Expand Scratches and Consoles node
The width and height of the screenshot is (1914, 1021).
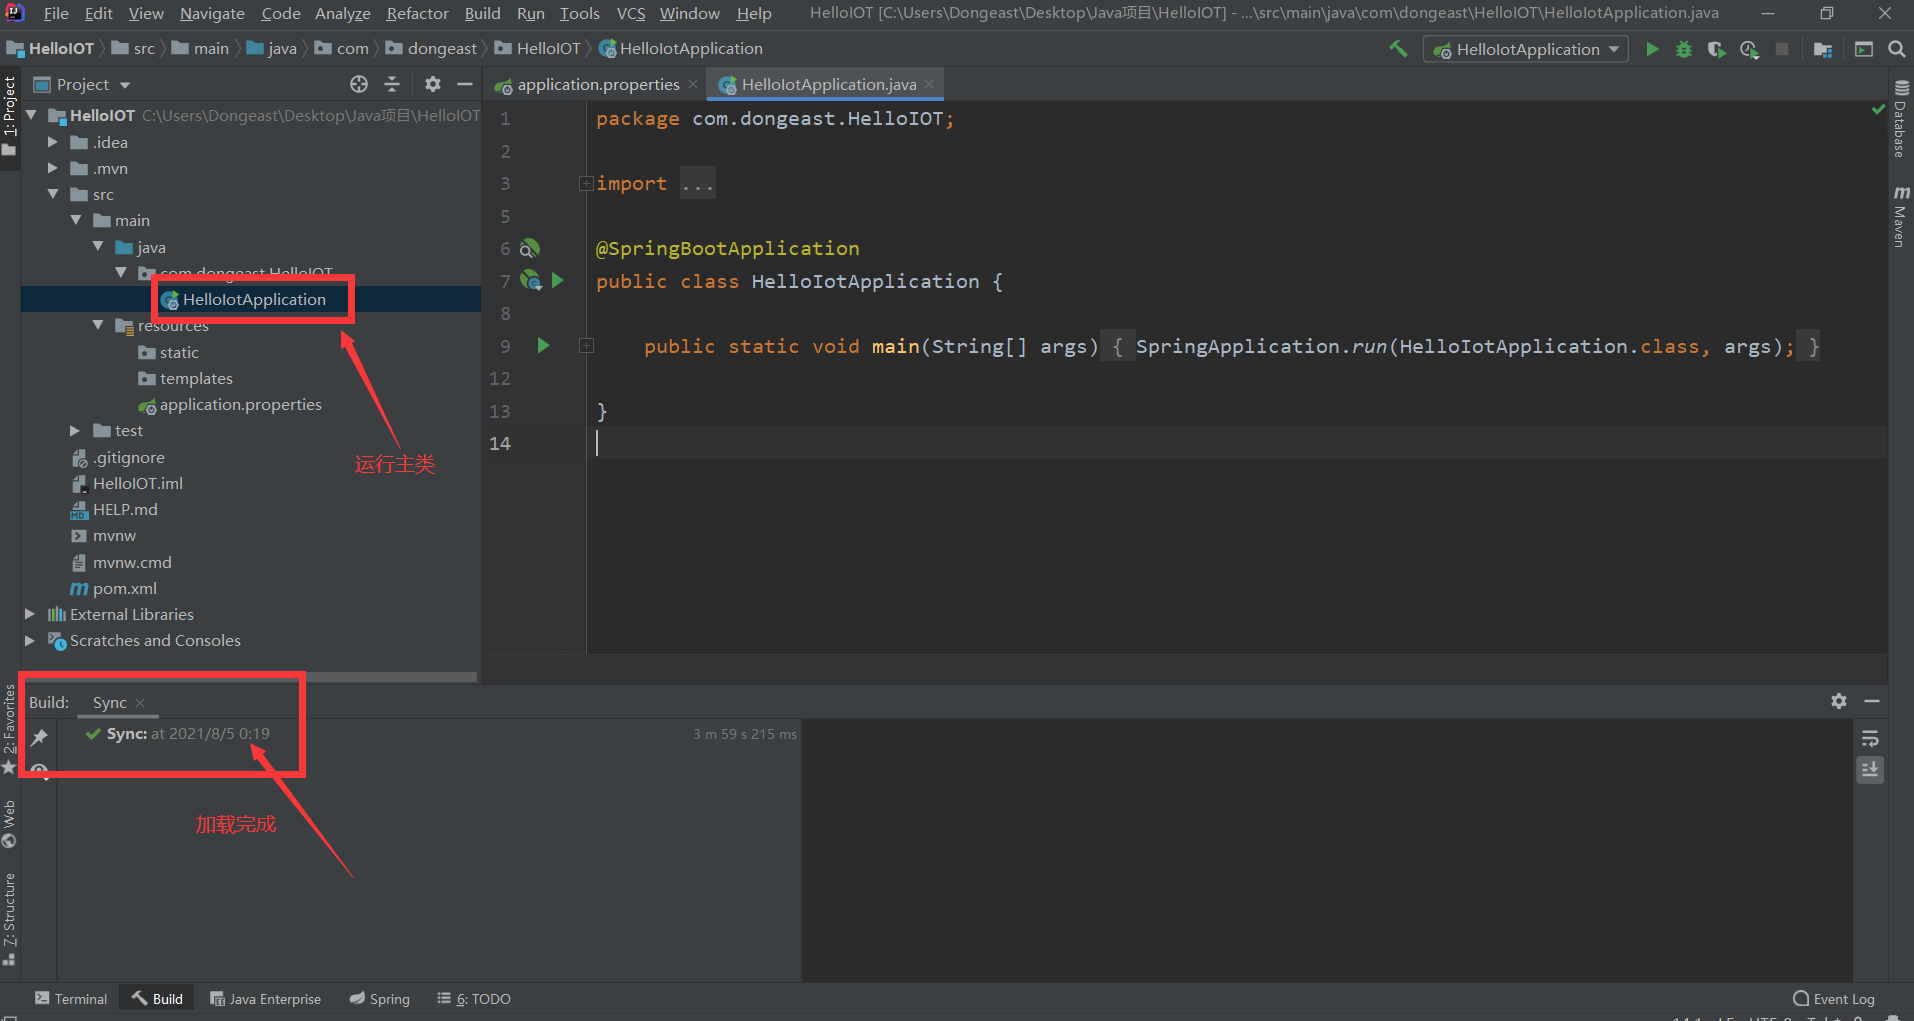coord(30,640)
